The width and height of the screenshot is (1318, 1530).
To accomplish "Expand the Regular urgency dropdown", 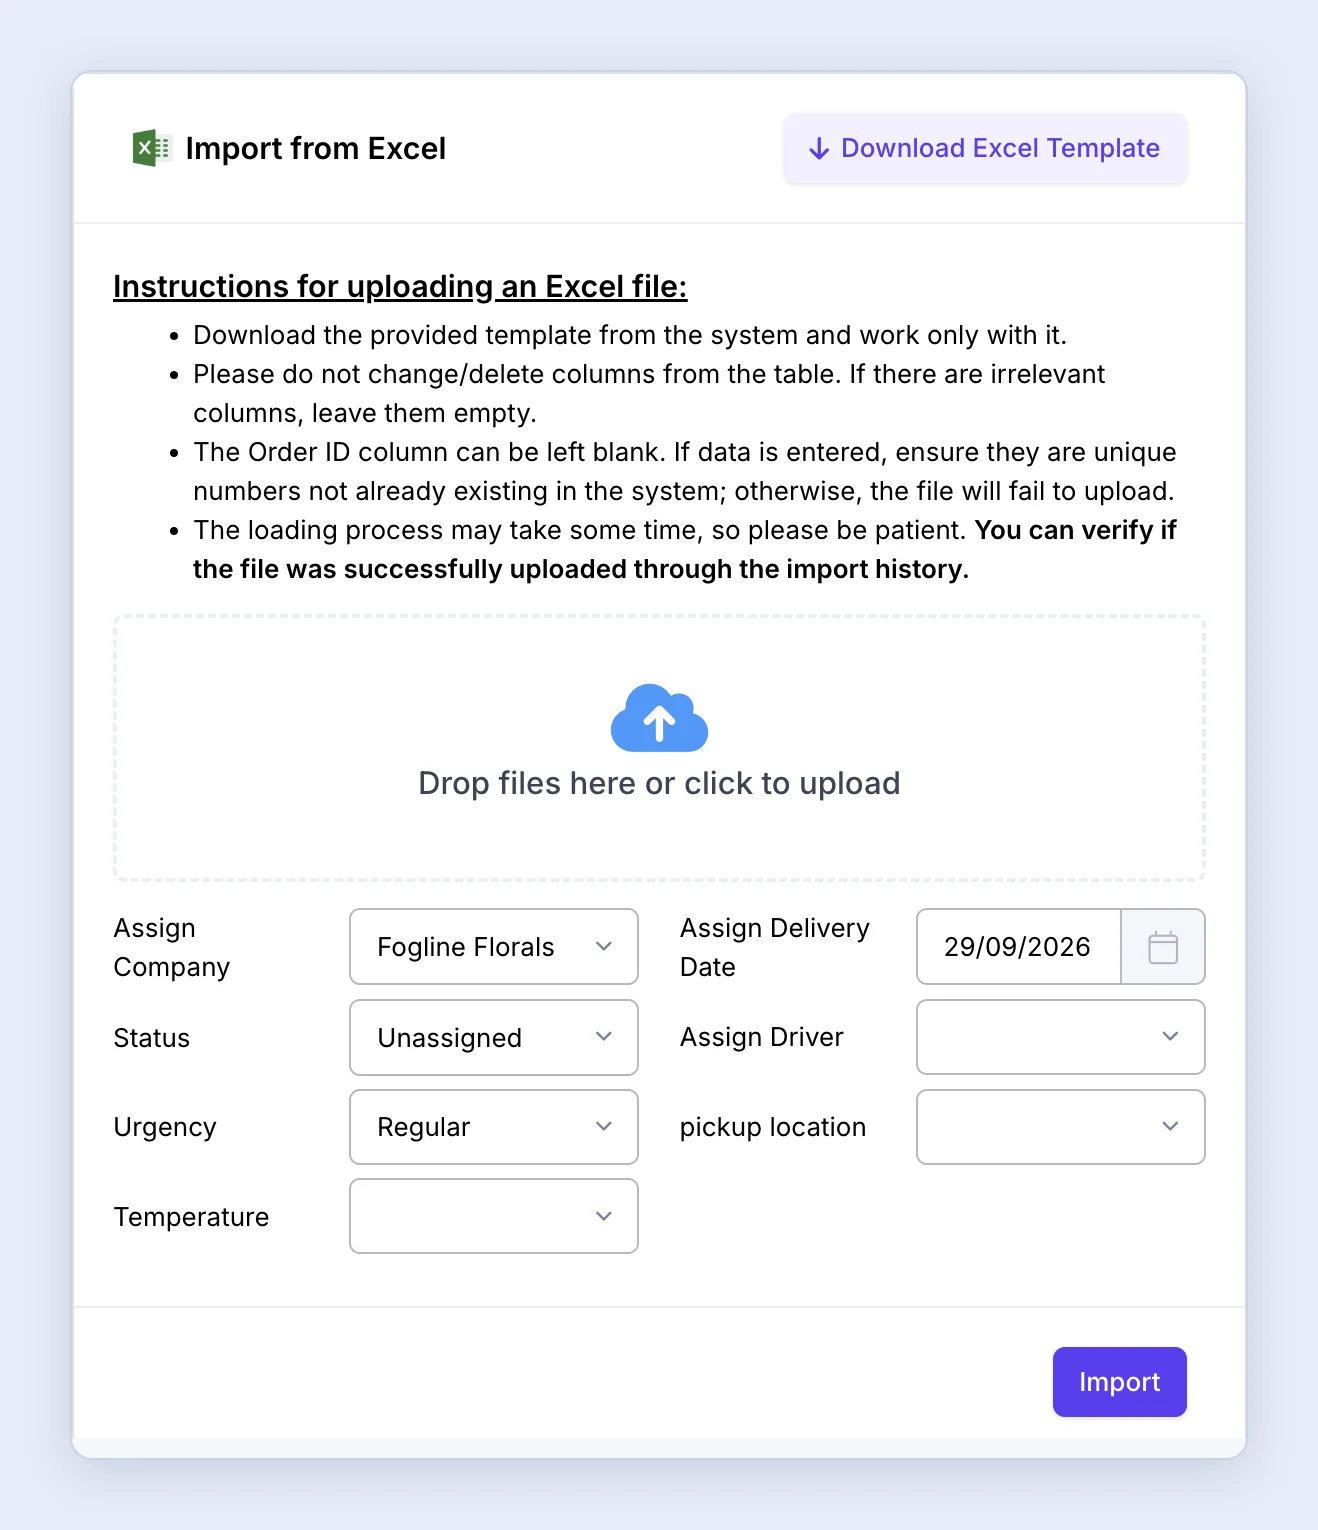I will [x=494, y=1127].
